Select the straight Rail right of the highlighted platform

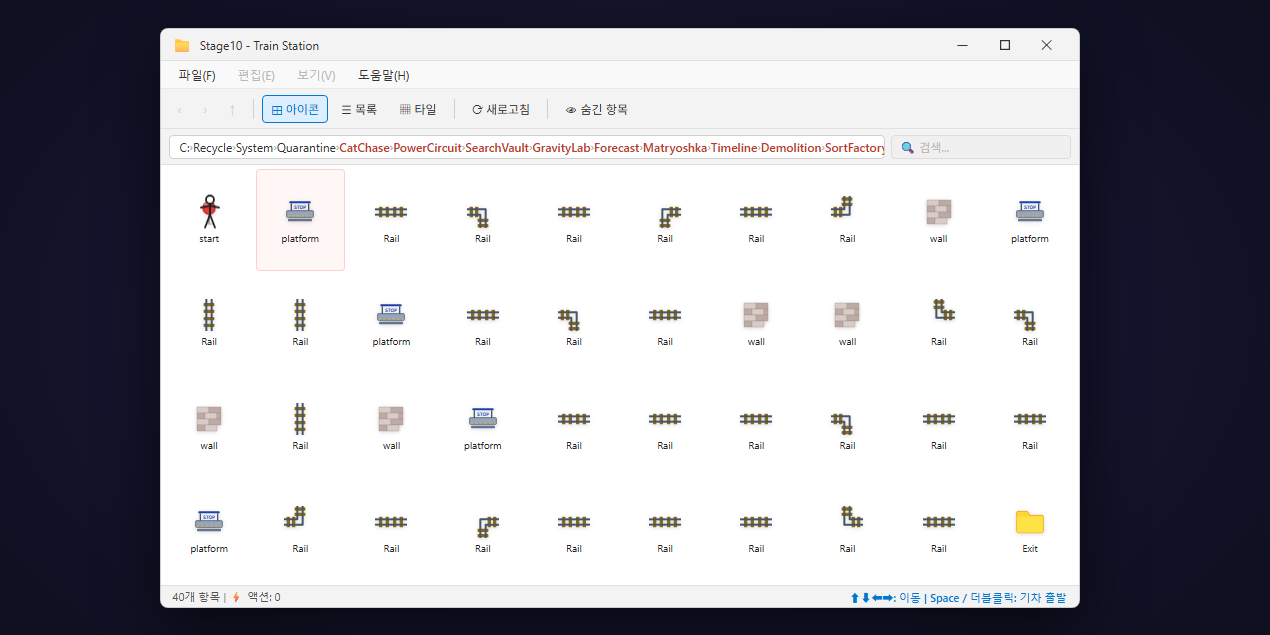coord(391,212)
